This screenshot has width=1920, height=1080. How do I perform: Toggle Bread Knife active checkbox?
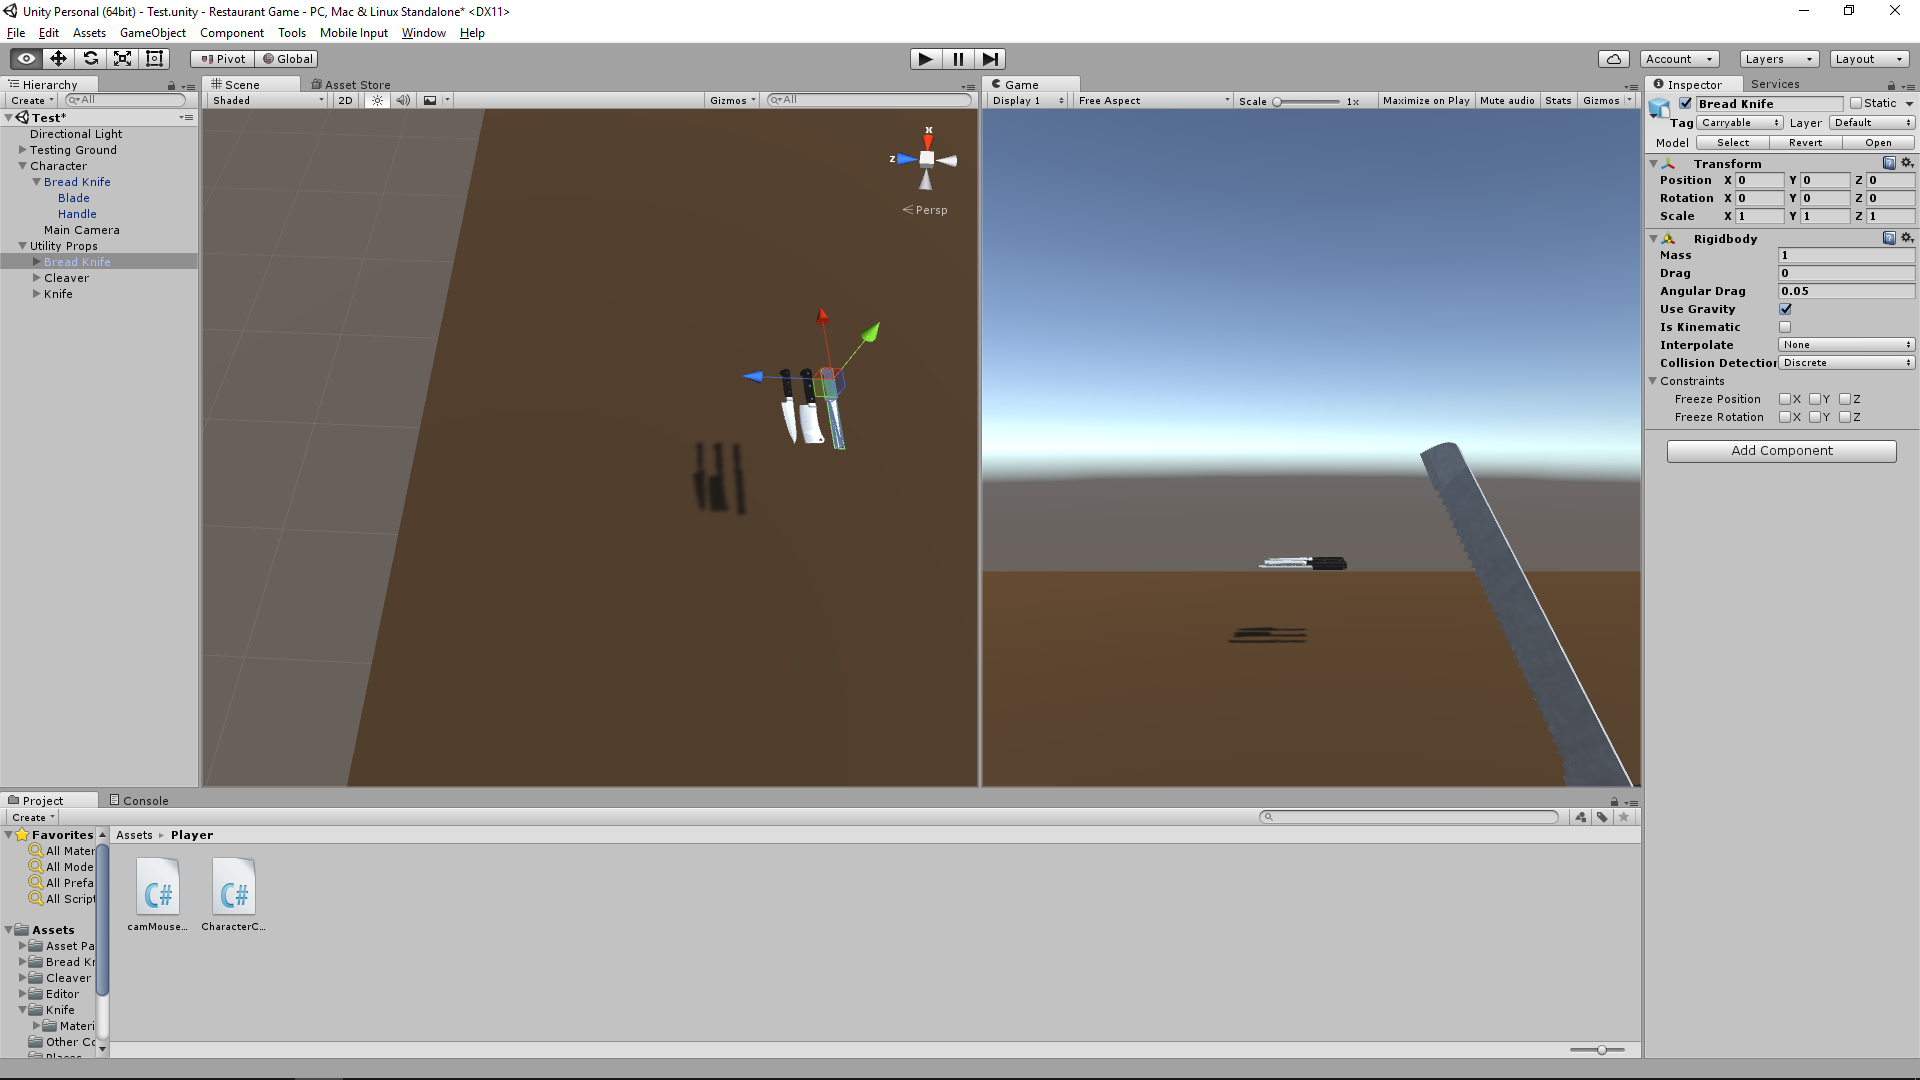[1685, 103]
